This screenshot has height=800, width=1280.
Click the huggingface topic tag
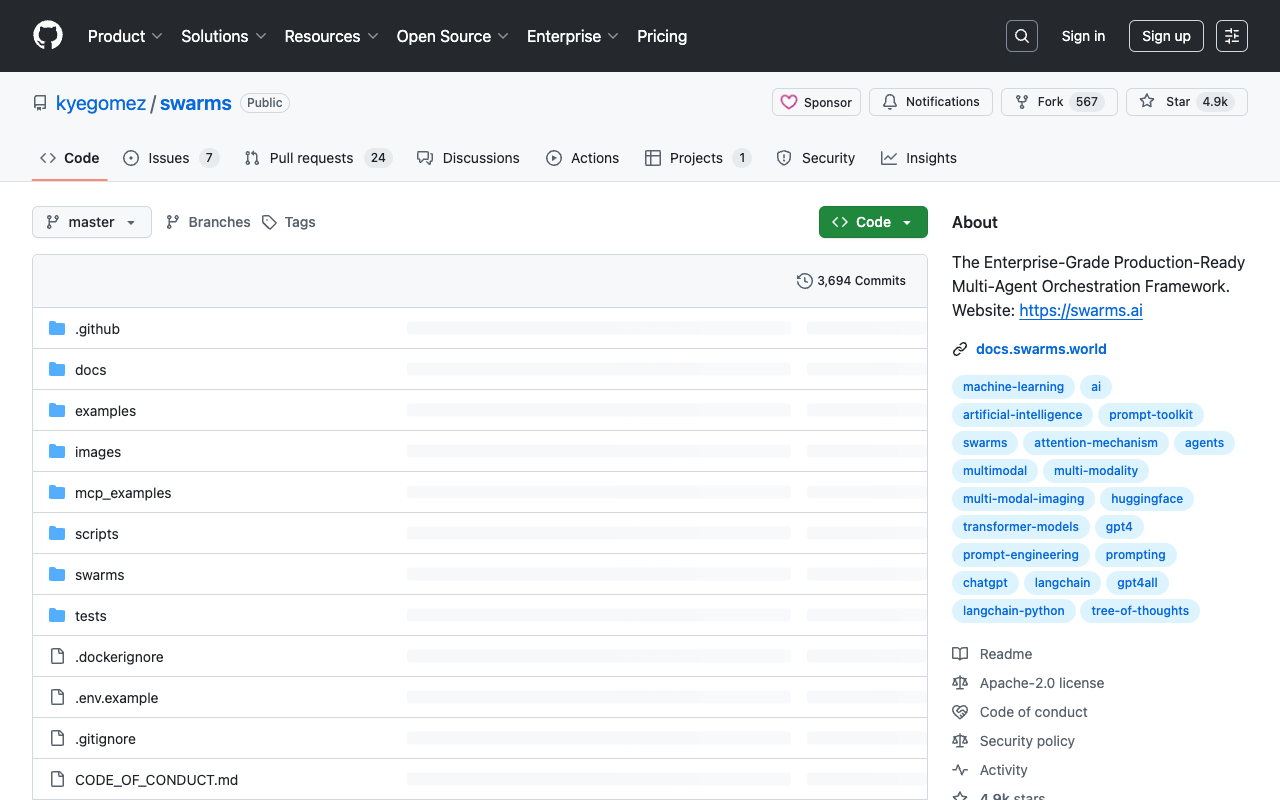(x=1147, y=499)
